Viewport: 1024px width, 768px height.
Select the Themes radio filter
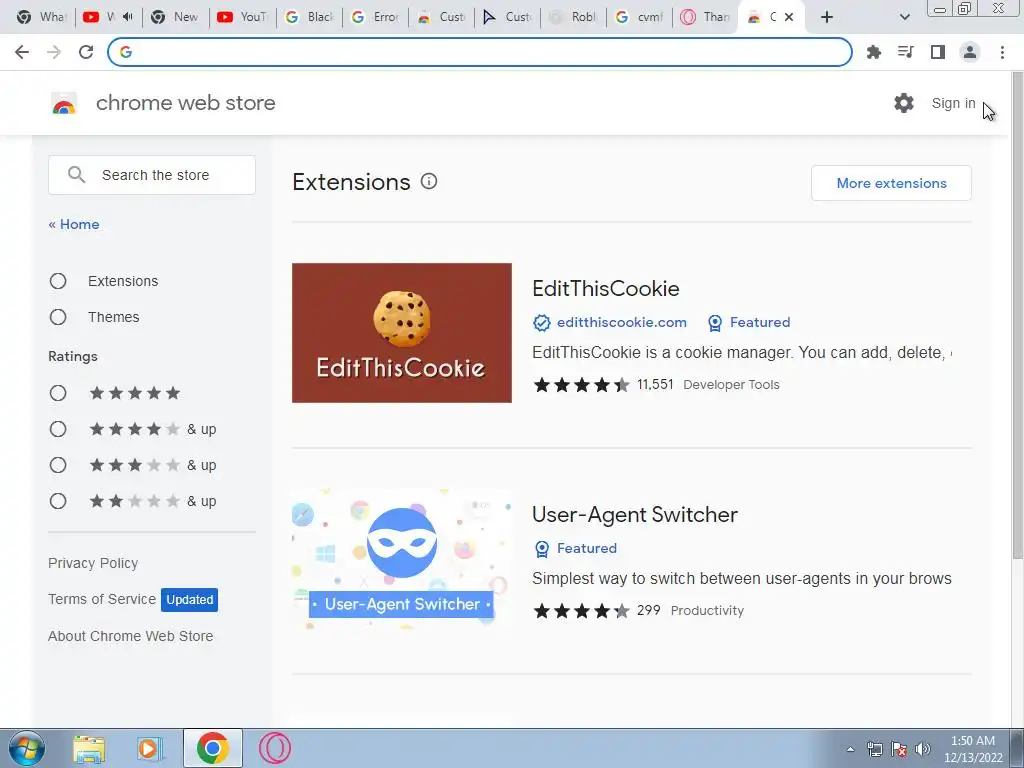pos(58,317)
